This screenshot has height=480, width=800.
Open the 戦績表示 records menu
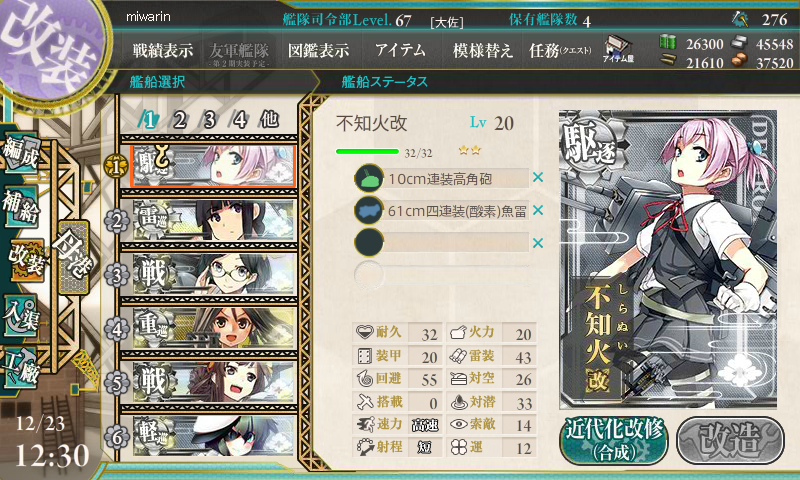click(163, 50)
